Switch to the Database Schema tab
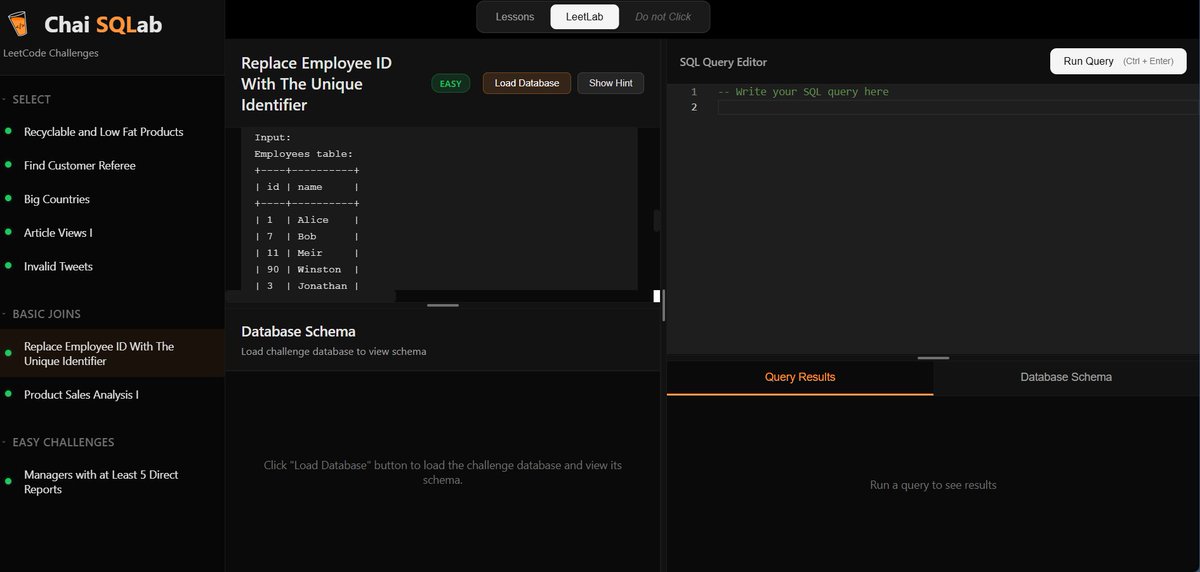The width and height of the screenshot is (1200, 572). tap(1066, 377)
